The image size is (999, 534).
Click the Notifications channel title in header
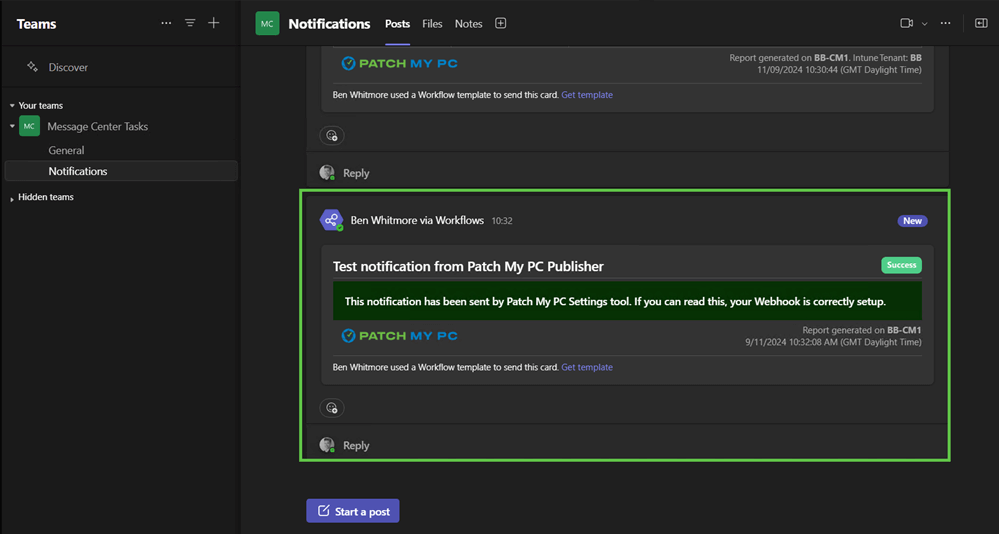329,24
